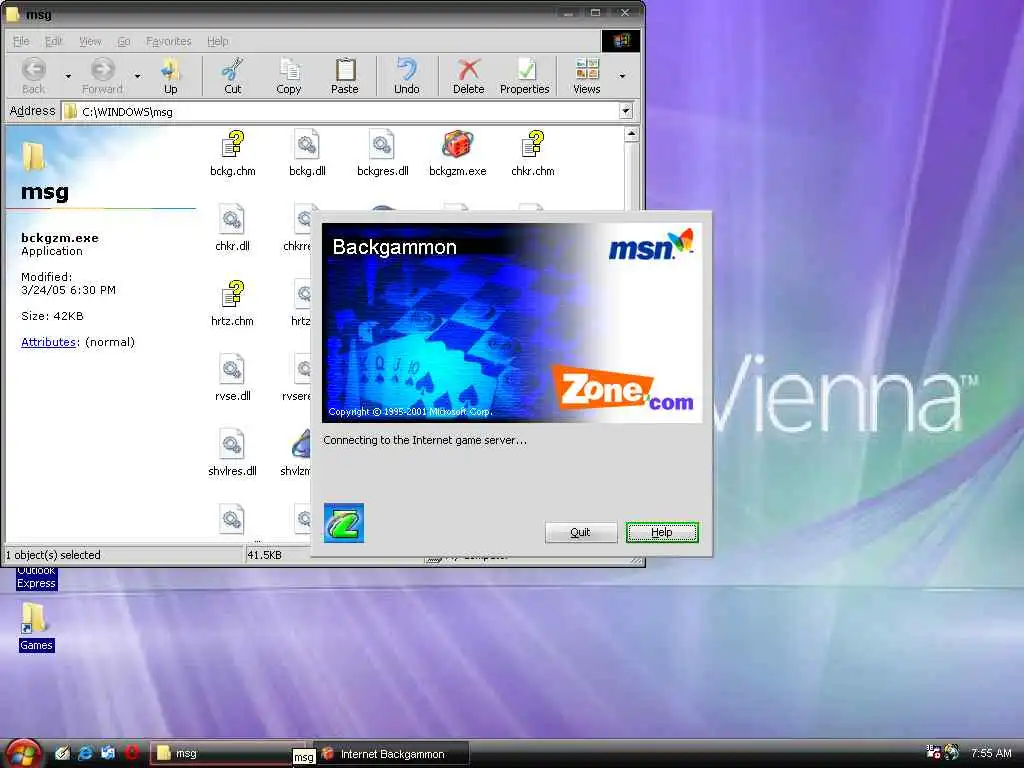
Task: Click the Windows flag throbber icon
Action: [620, 40]
